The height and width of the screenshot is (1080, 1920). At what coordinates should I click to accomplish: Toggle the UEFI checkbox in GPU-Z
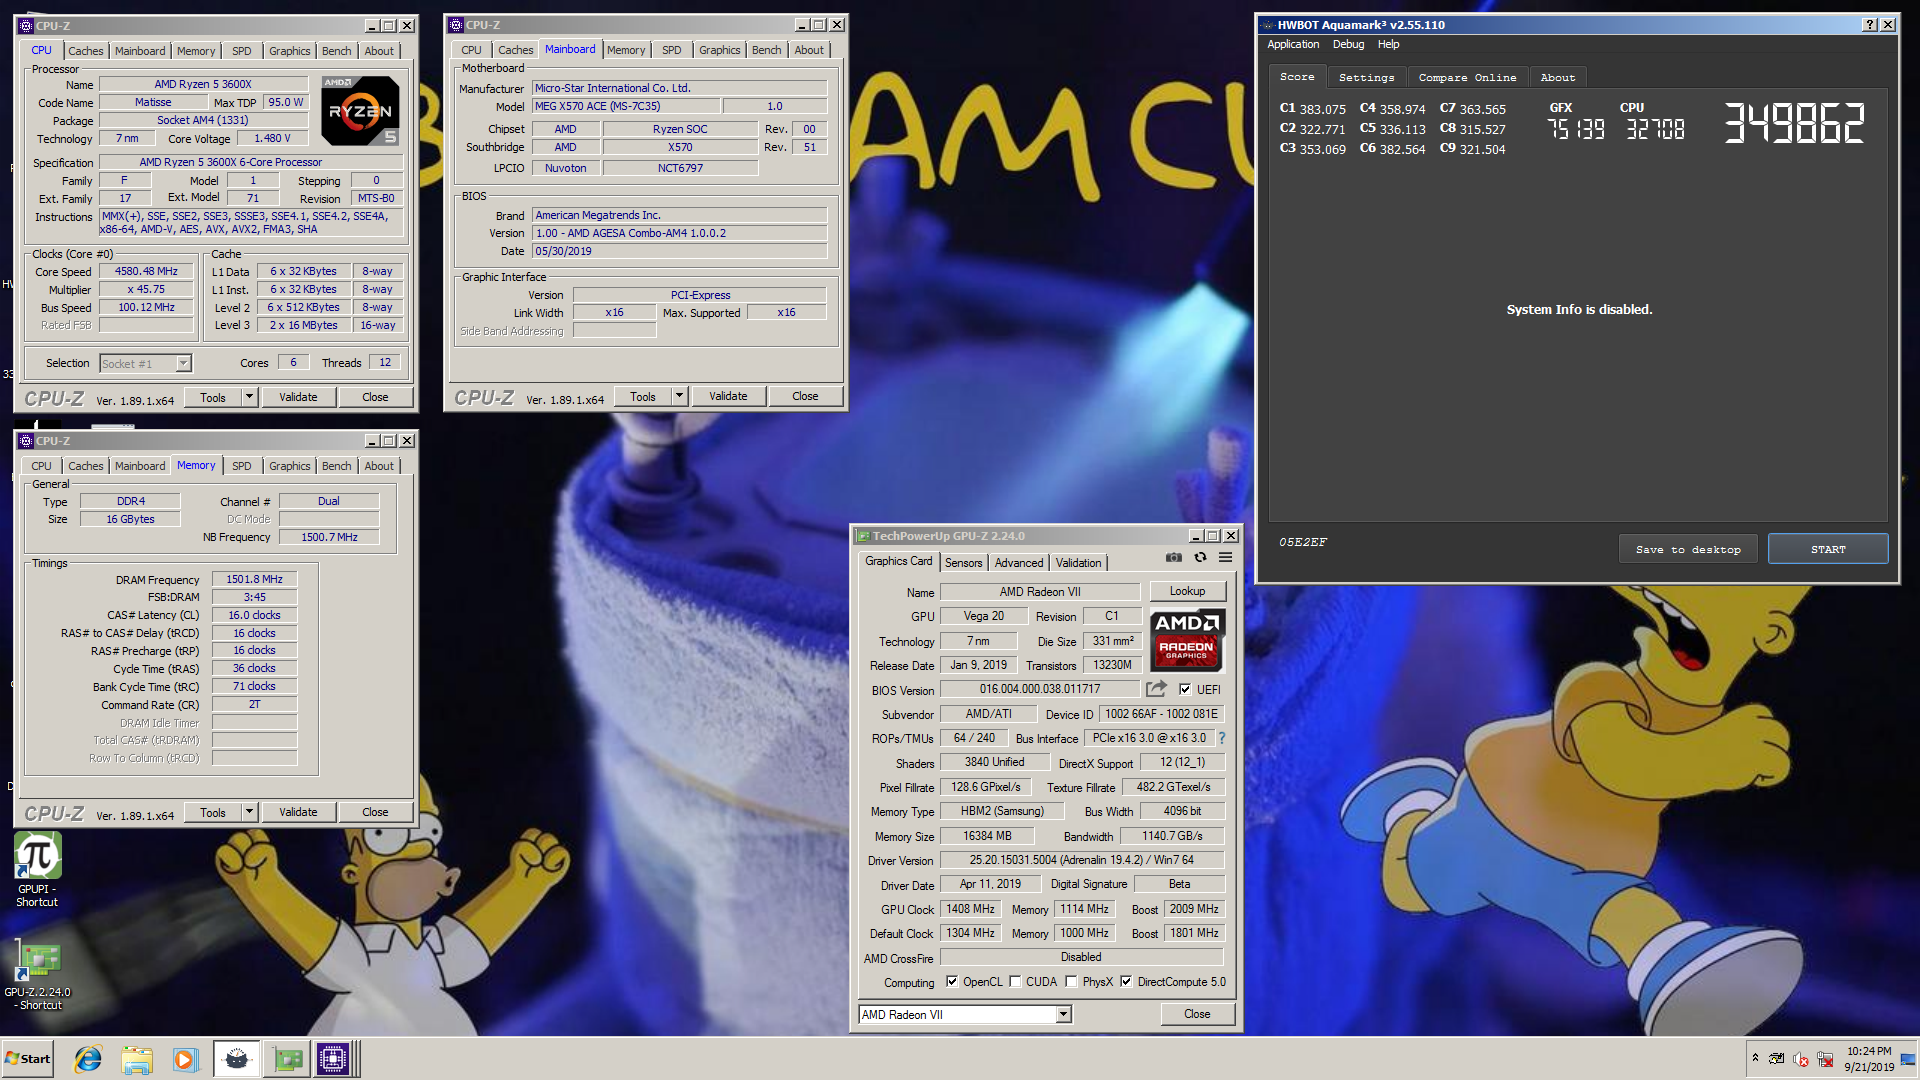1185,689
